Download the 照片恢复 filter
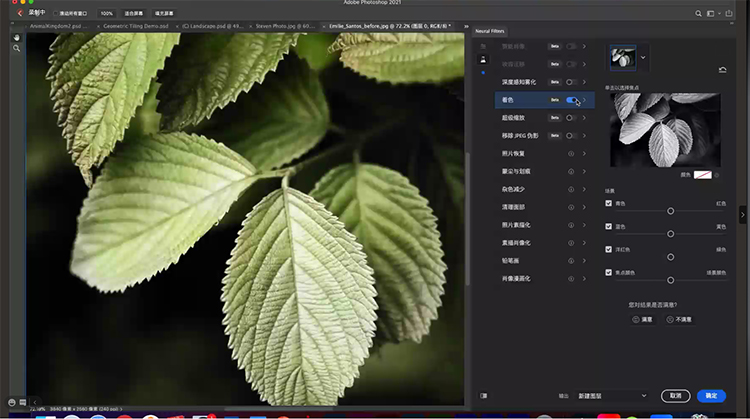750x419 pixels. (x=571, y=154)
